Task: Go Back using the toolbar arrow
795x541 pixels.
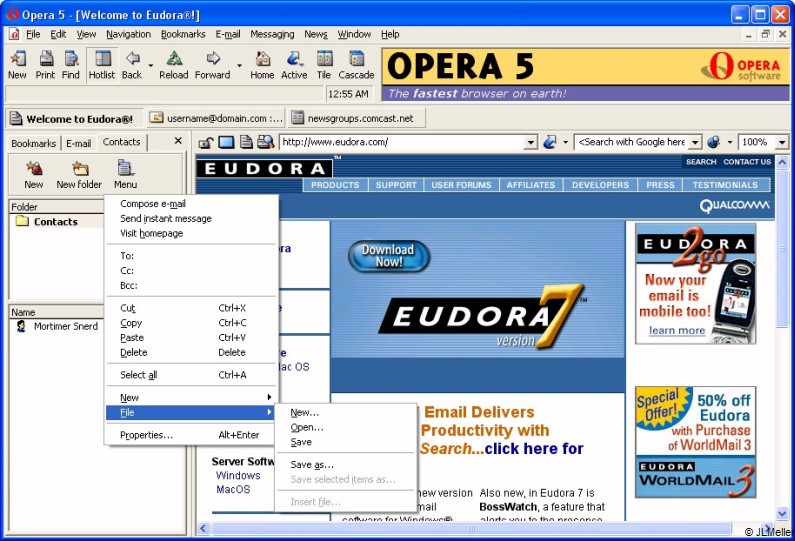Action: coord(132,65)
